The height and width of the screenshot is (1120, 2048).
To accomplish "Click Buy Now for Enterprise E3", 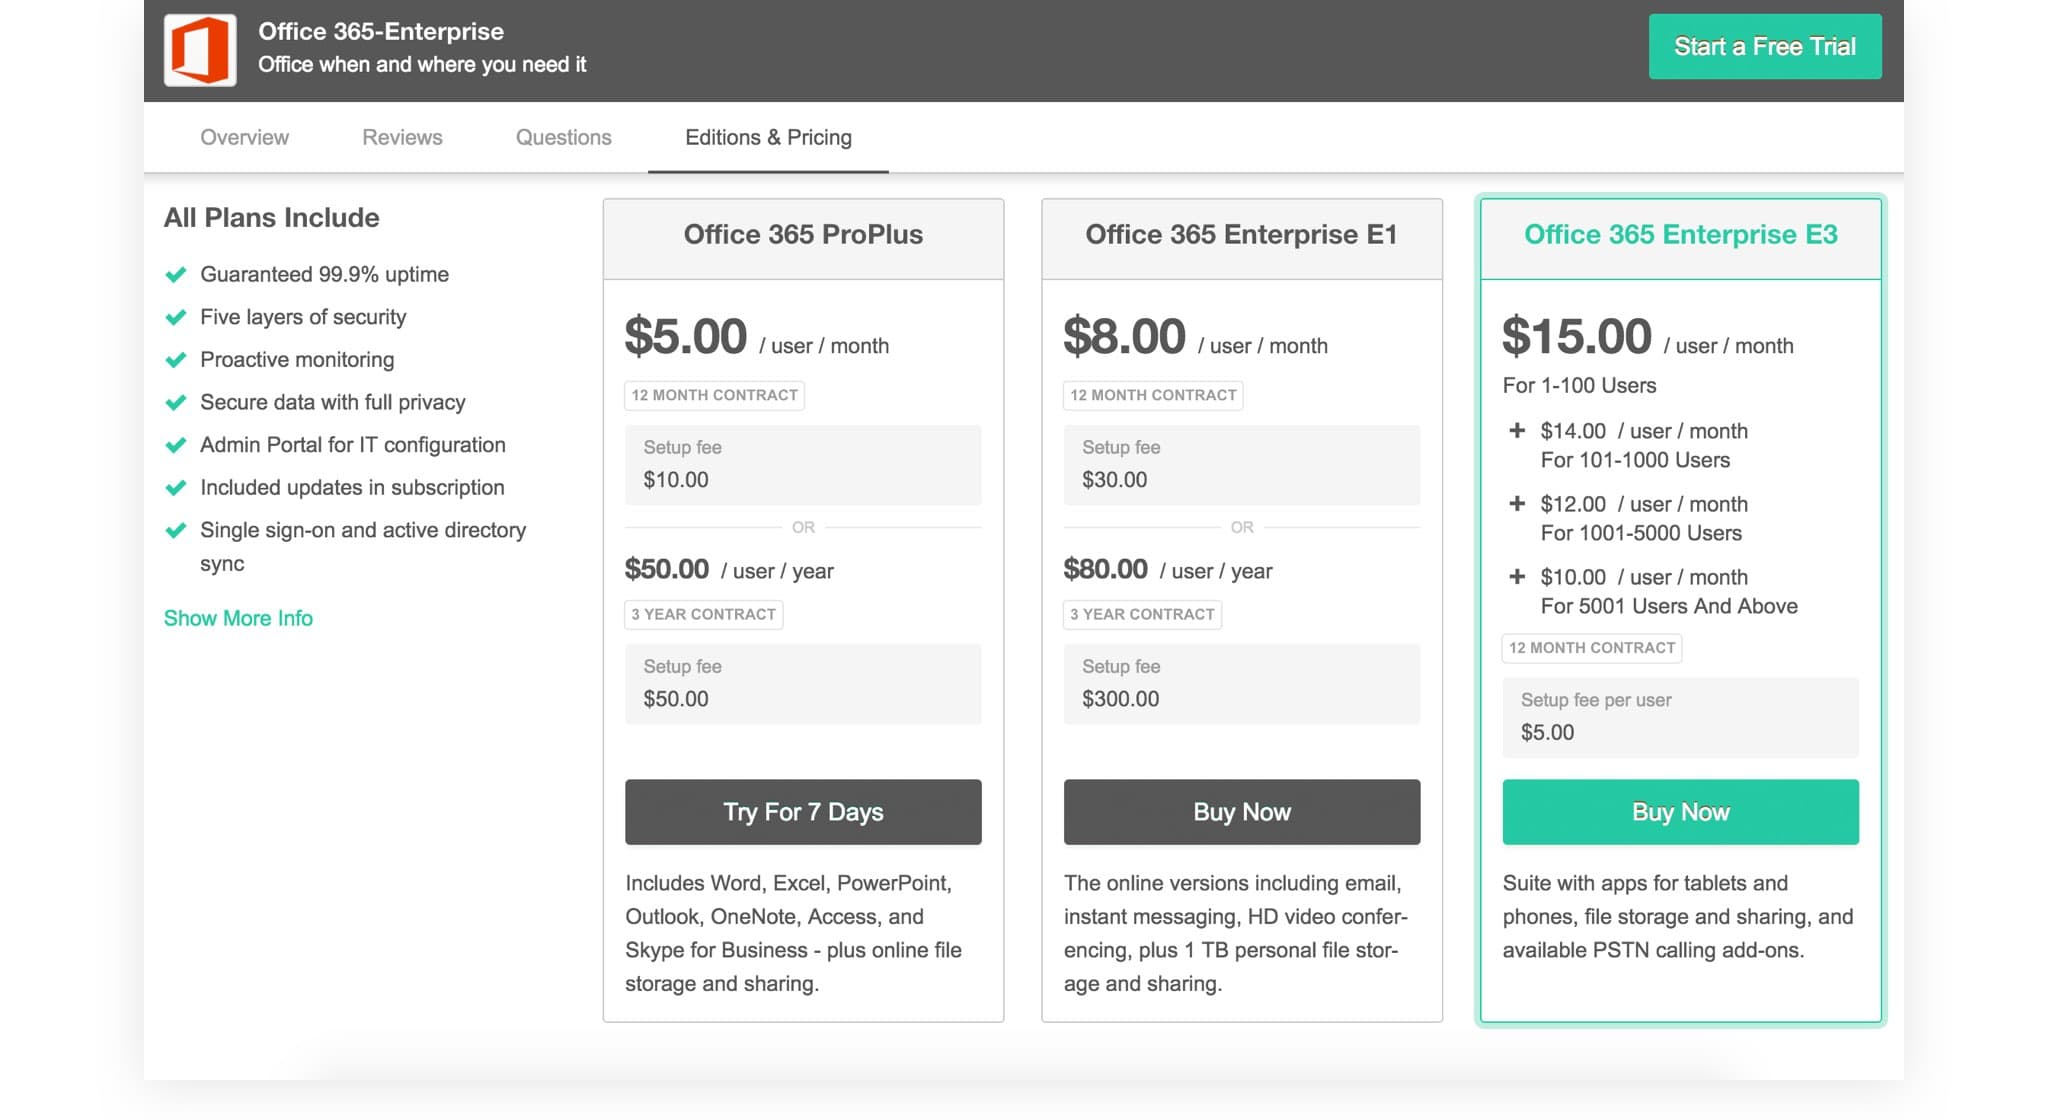I will tap(1680, 812).
